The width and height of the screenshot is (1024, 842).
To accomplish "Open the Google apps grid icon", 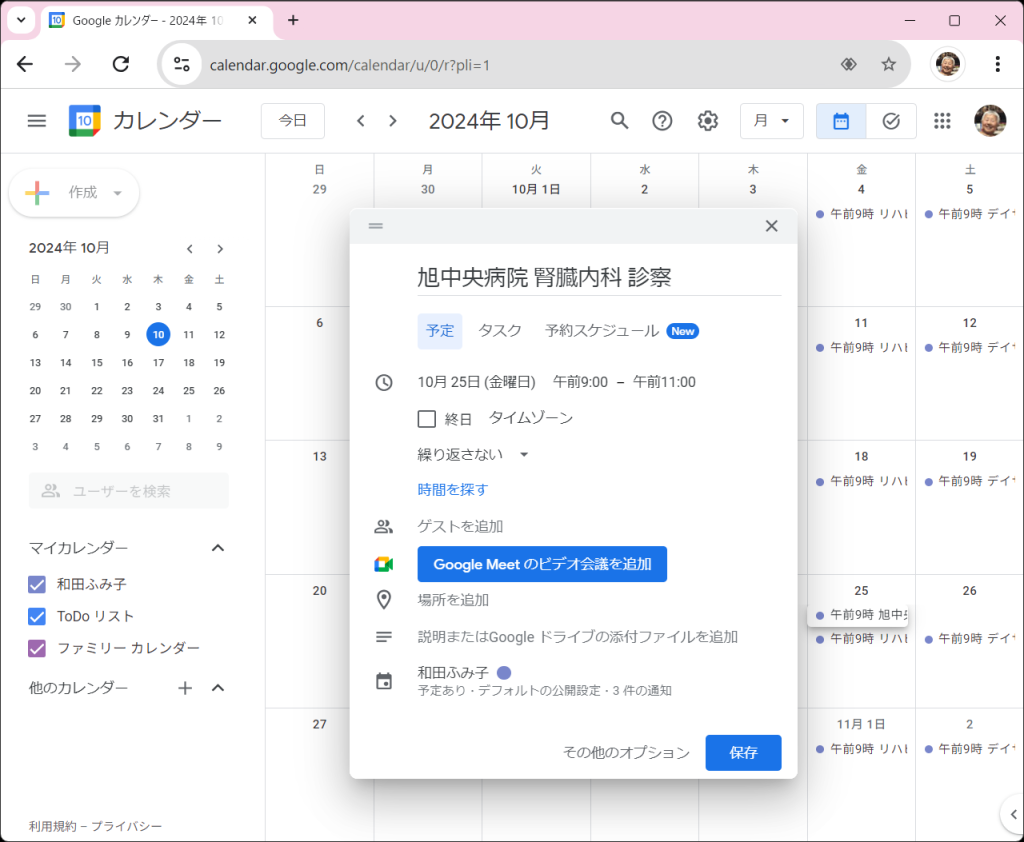I will click(x=941, y=121).
